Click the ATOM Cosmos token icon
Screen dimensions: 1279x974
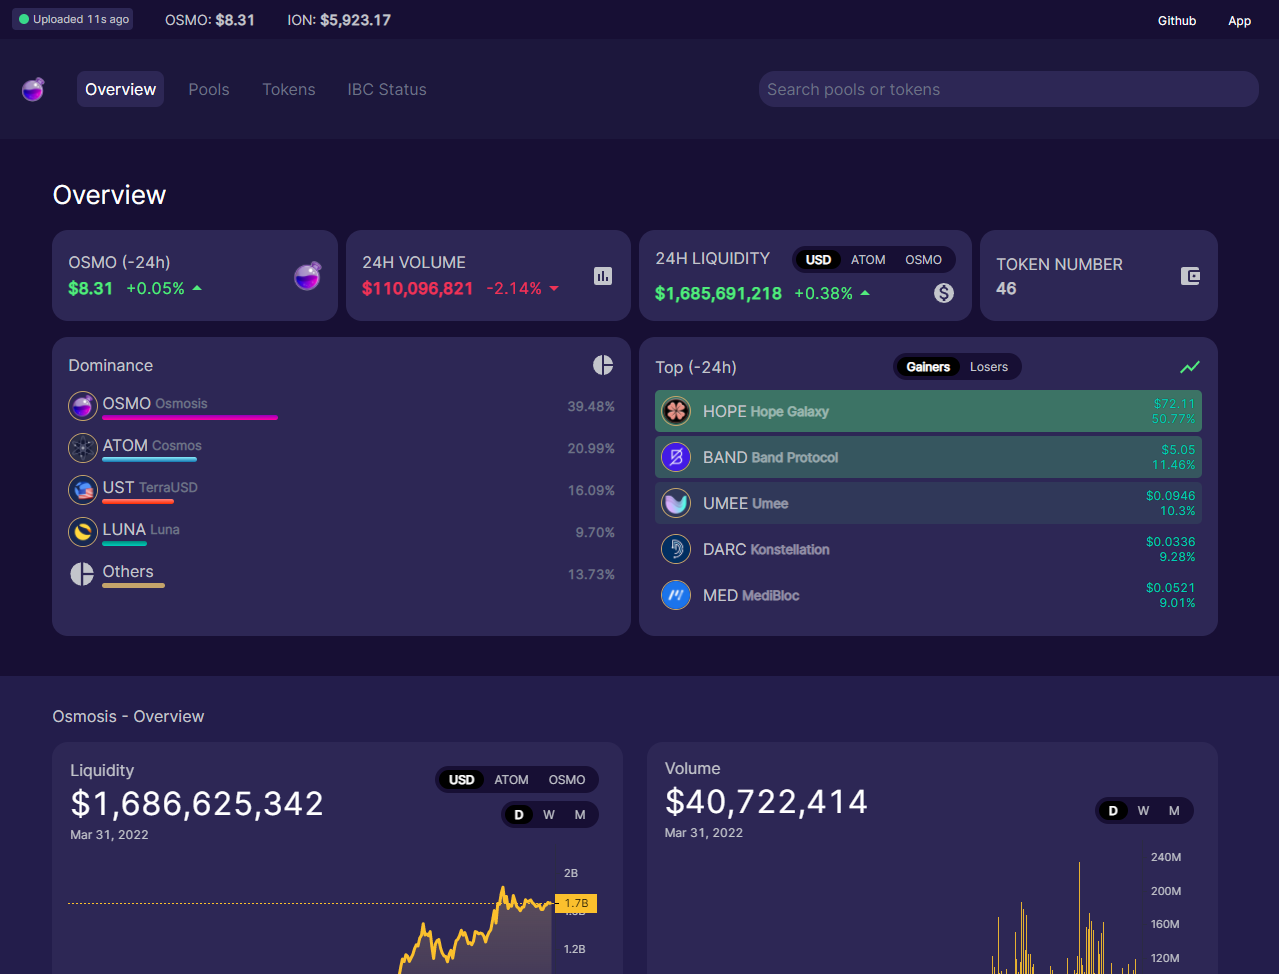82,448
